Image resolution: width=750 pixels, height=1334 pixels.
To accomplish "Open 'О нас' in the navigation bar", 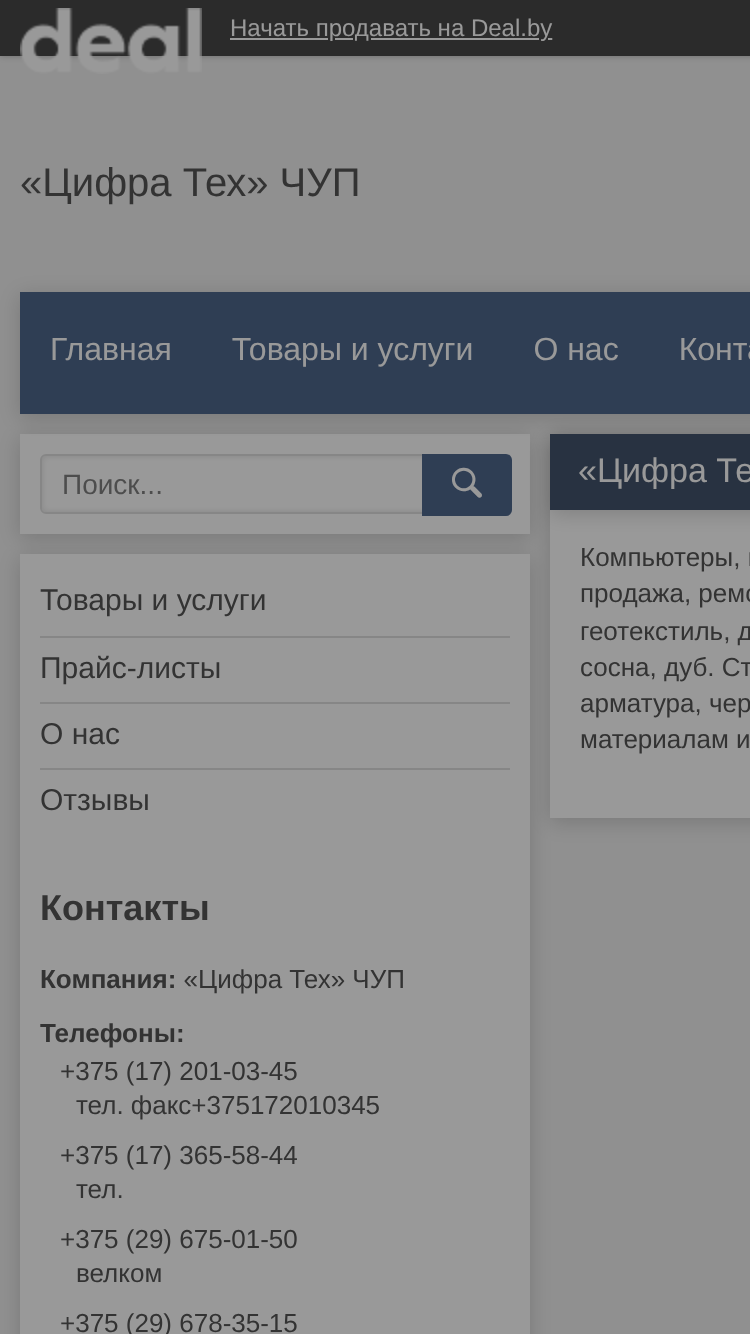I will pos(576,350).
